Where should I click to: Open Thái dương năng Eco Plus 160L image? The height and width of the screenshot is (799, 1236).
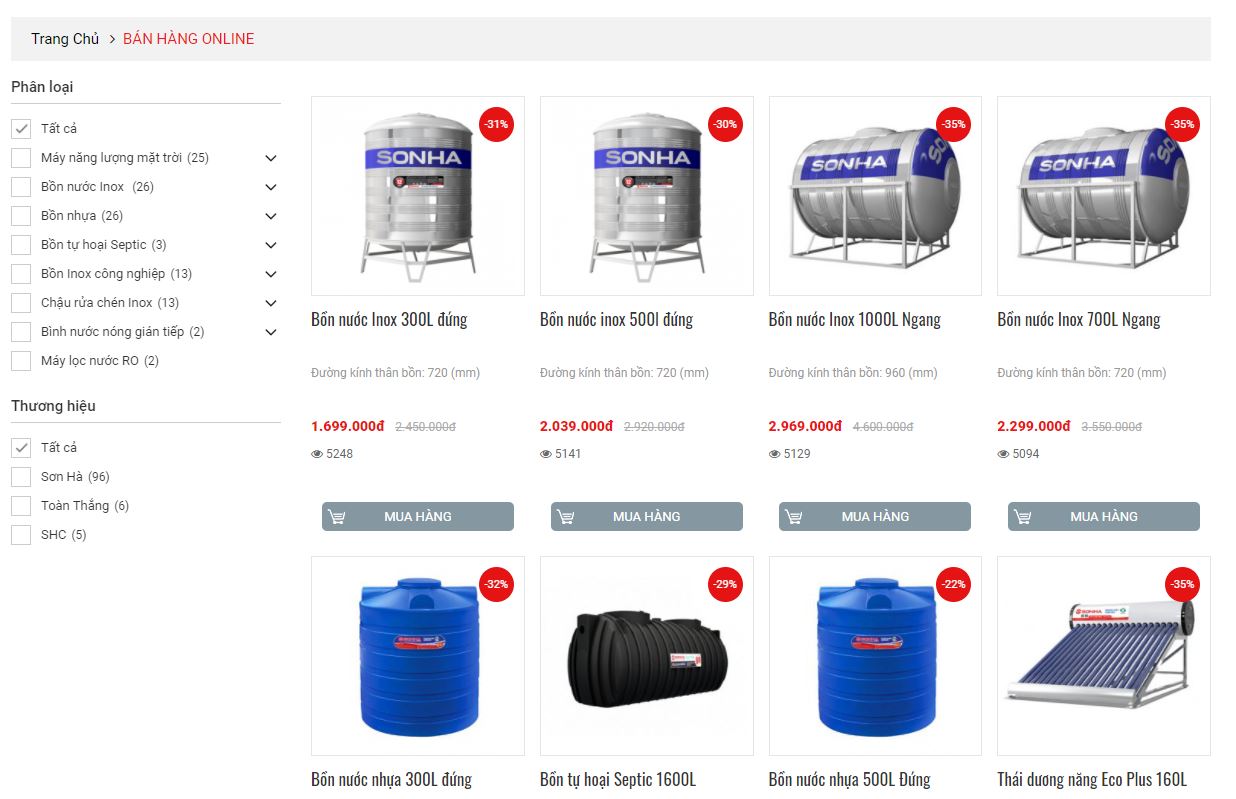[1104, 656]
